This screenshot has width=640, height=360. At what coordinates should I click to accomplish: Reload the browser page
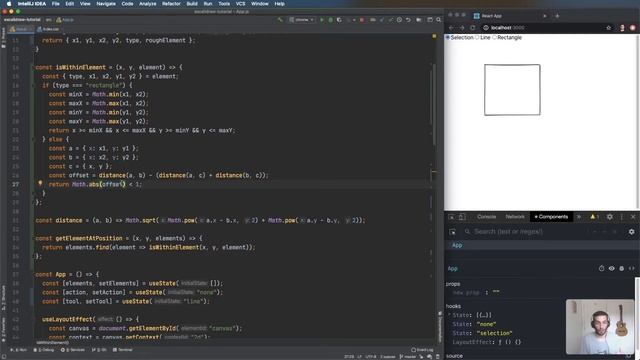(473, 28)
